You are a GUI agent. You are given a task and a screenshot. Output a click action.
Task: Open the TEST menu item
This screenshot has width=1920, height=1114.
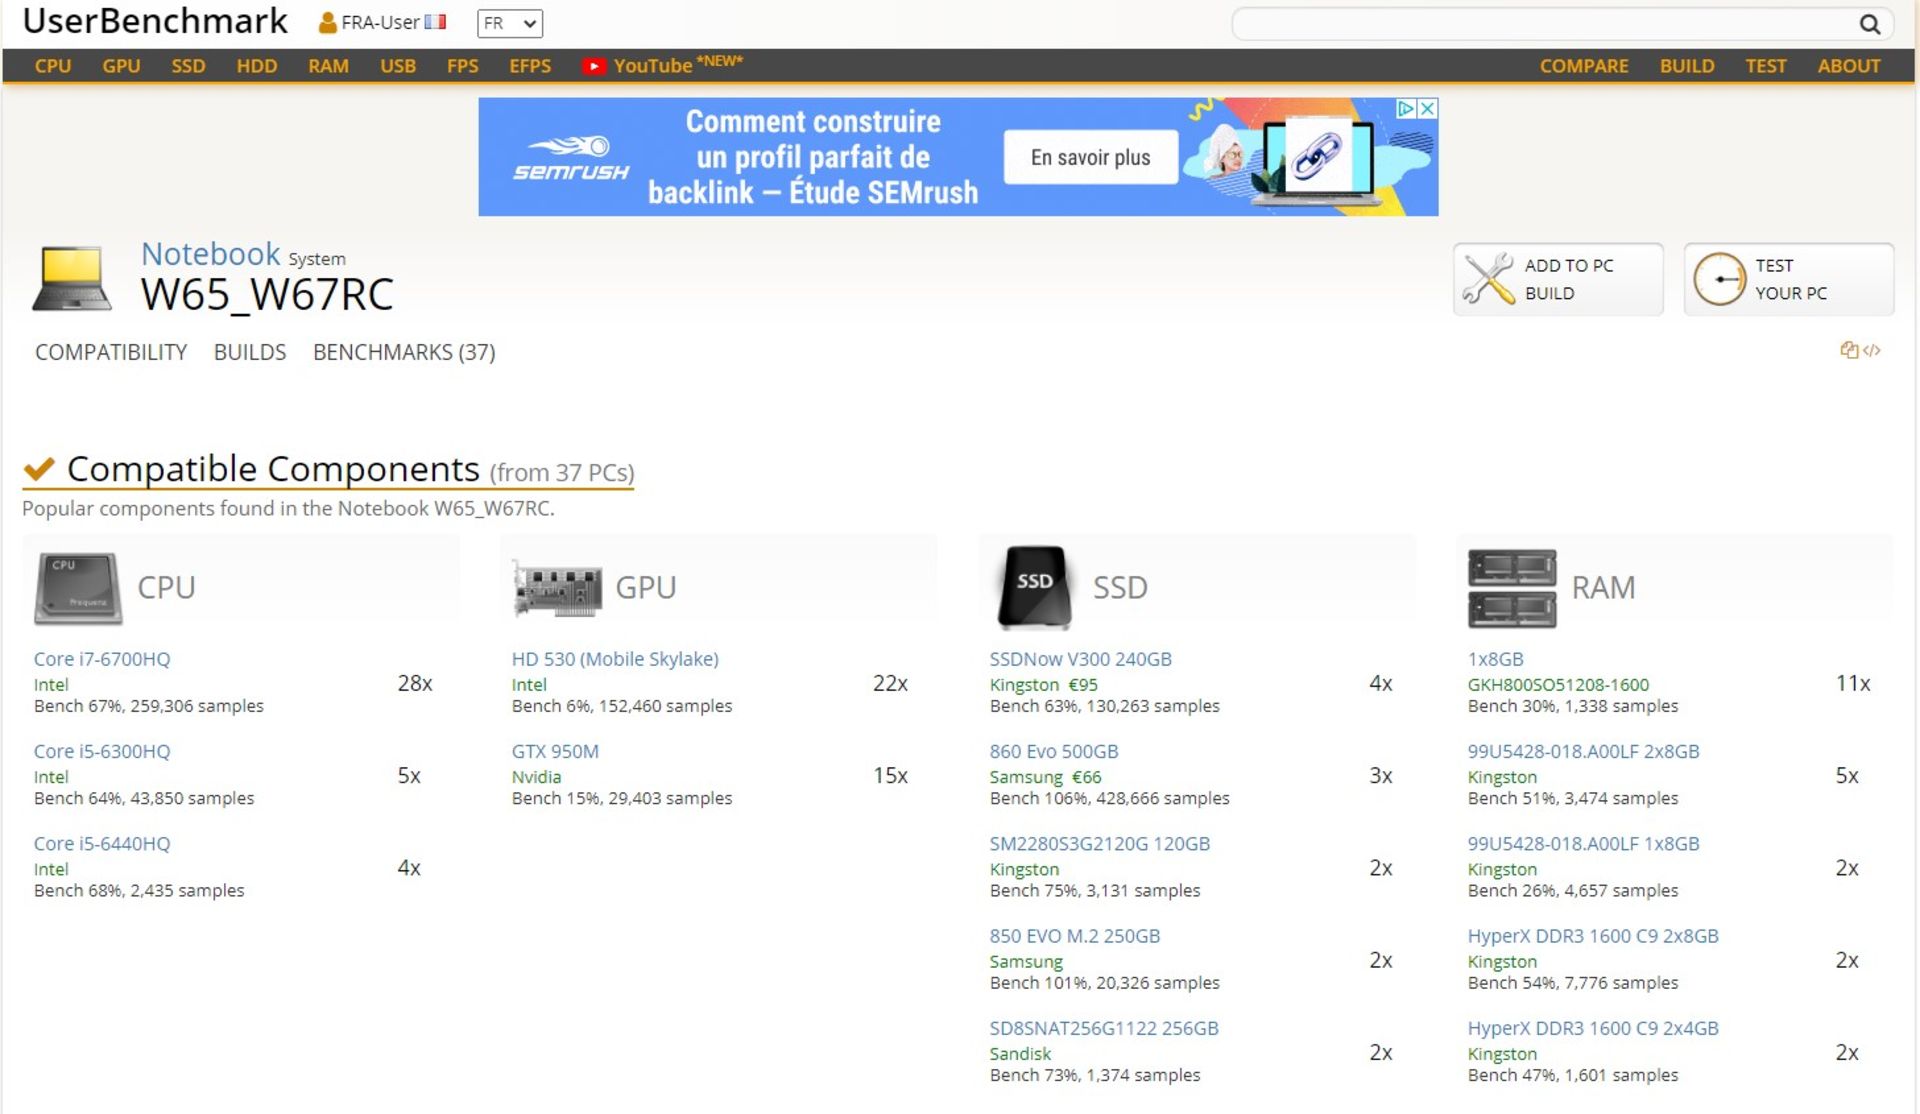pyautogui.click(x=1766, y=66)
